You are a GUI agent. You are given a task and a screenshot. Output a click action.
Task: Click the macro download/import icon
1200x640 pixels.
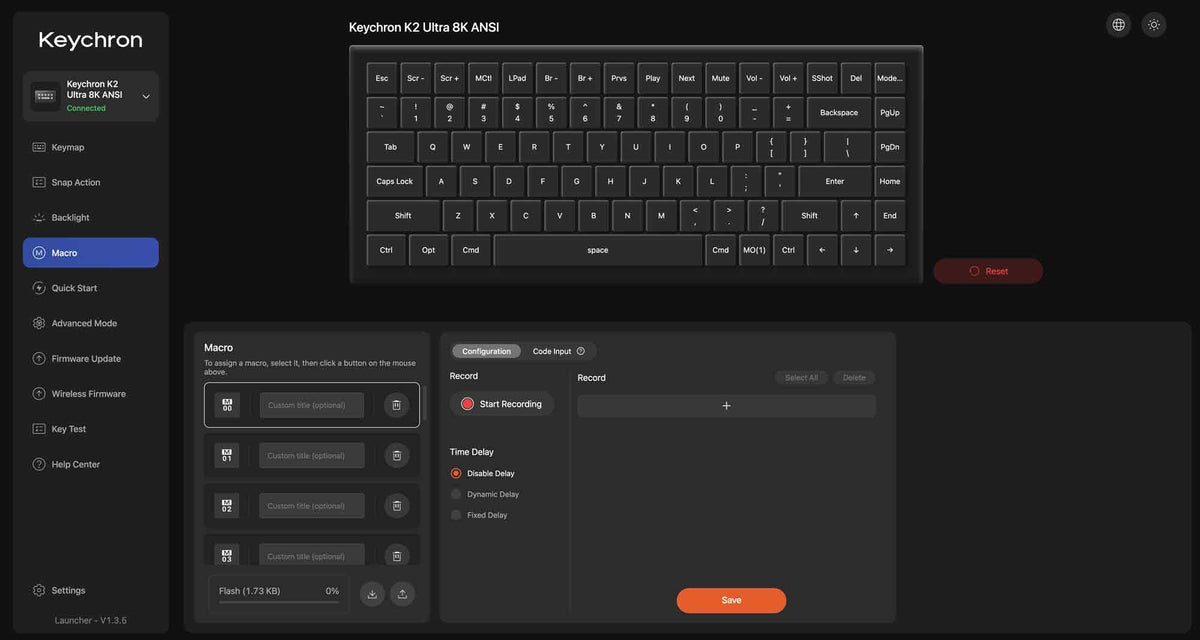[x=372, y=593]
